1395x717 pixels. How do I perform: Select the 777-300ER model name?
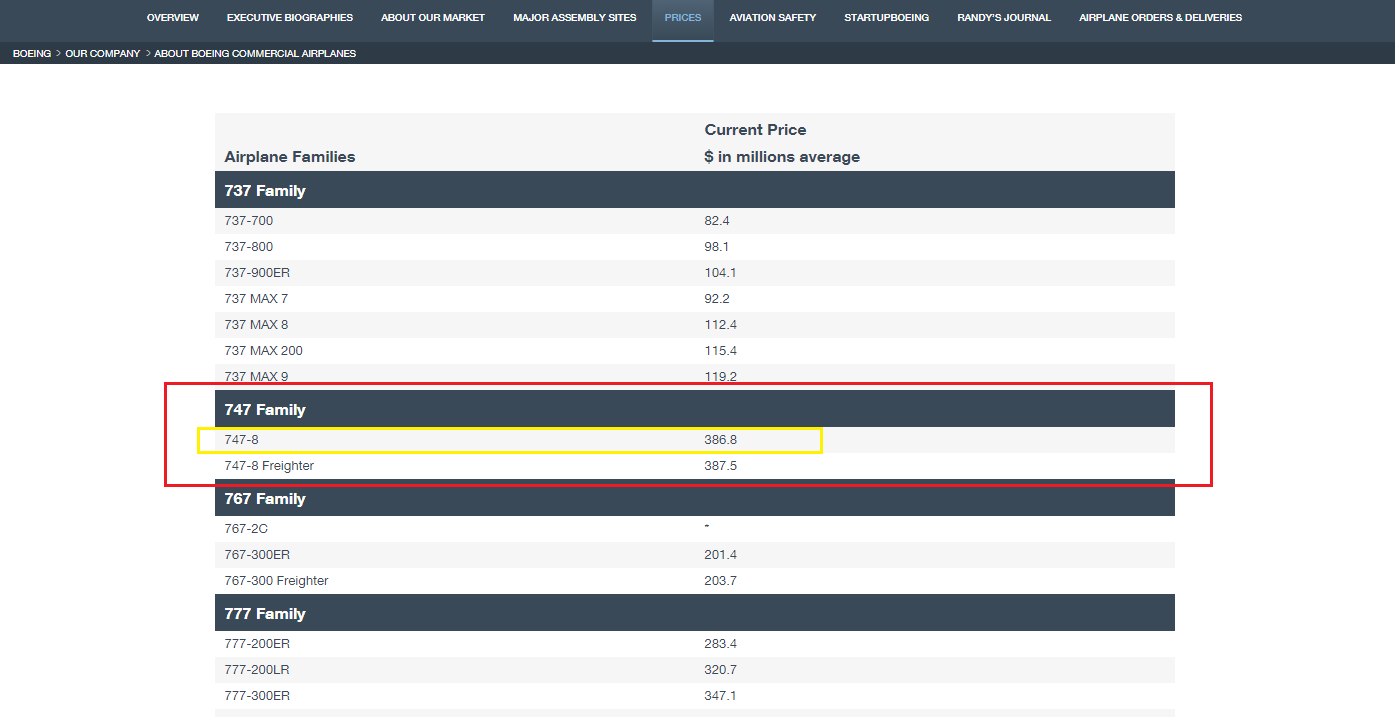[x=258, y=696]
